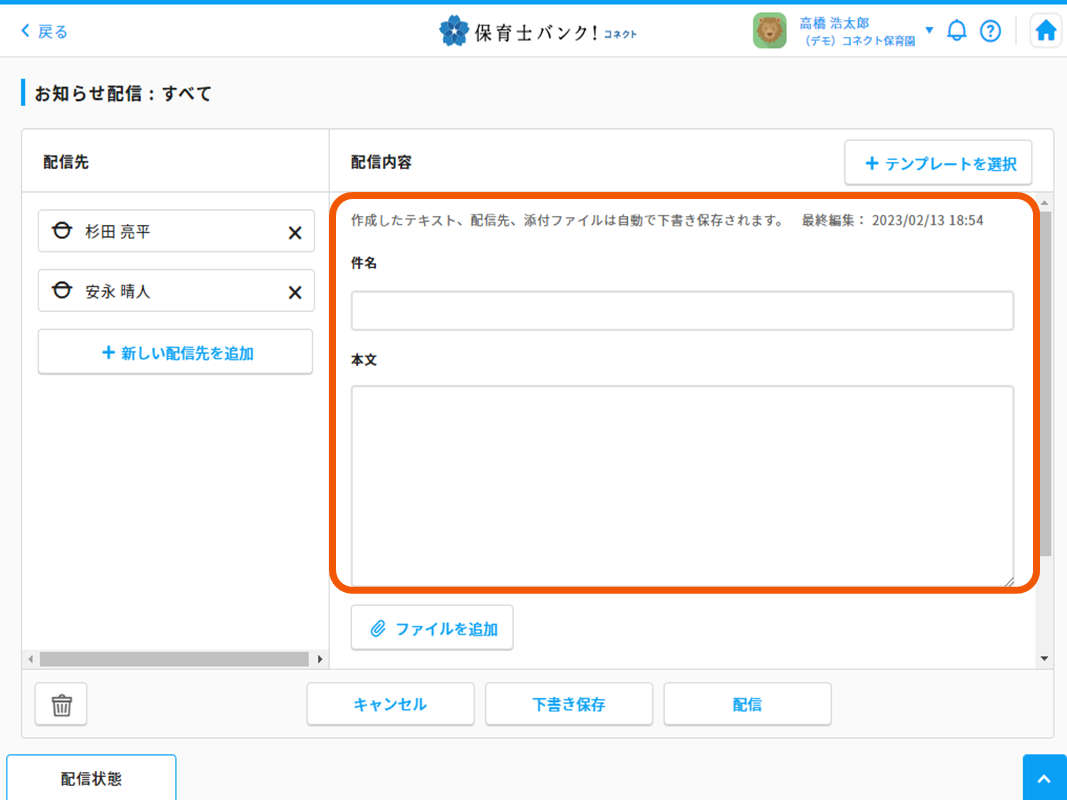Switch to the 配信状態 tab
Viewport: 1067px width, 800px height.
pyautogui.click(x=91, y=778)
